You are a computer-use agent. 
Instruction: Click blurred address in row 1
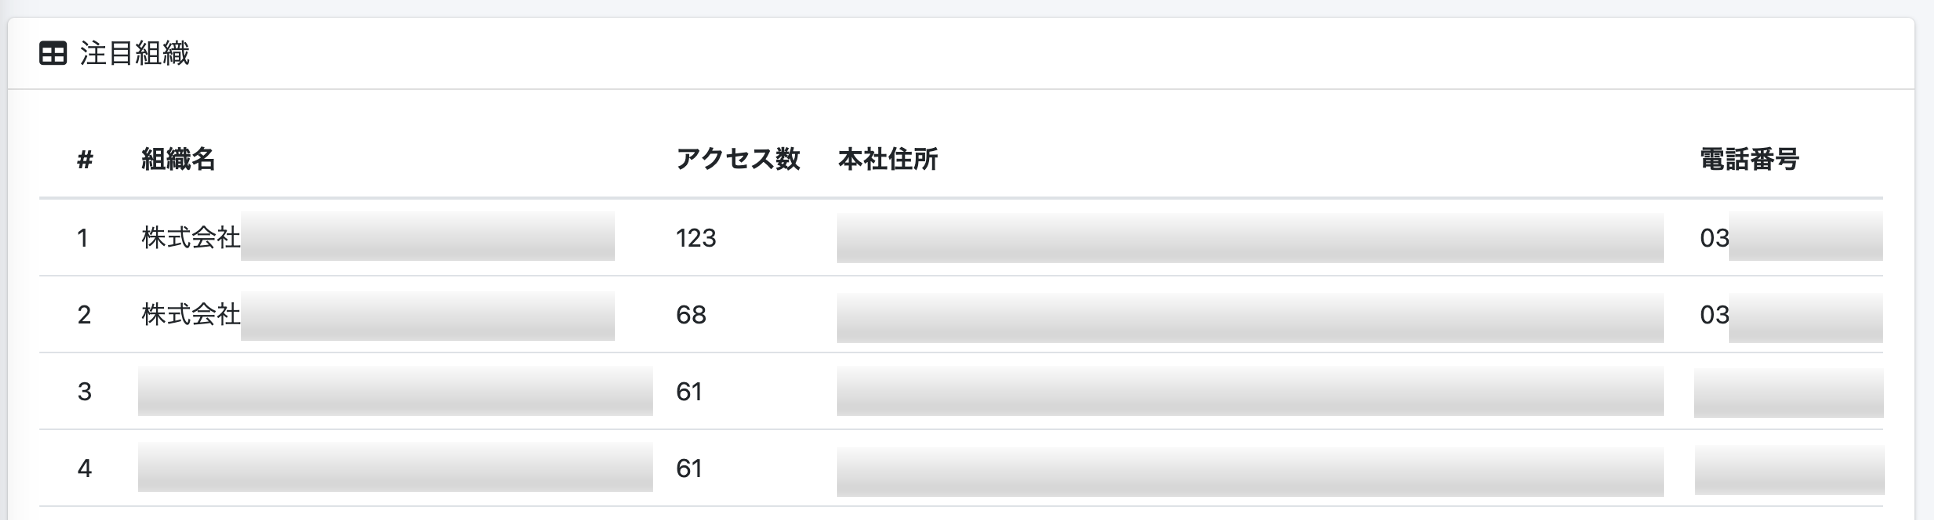(x=1250, y=237)
